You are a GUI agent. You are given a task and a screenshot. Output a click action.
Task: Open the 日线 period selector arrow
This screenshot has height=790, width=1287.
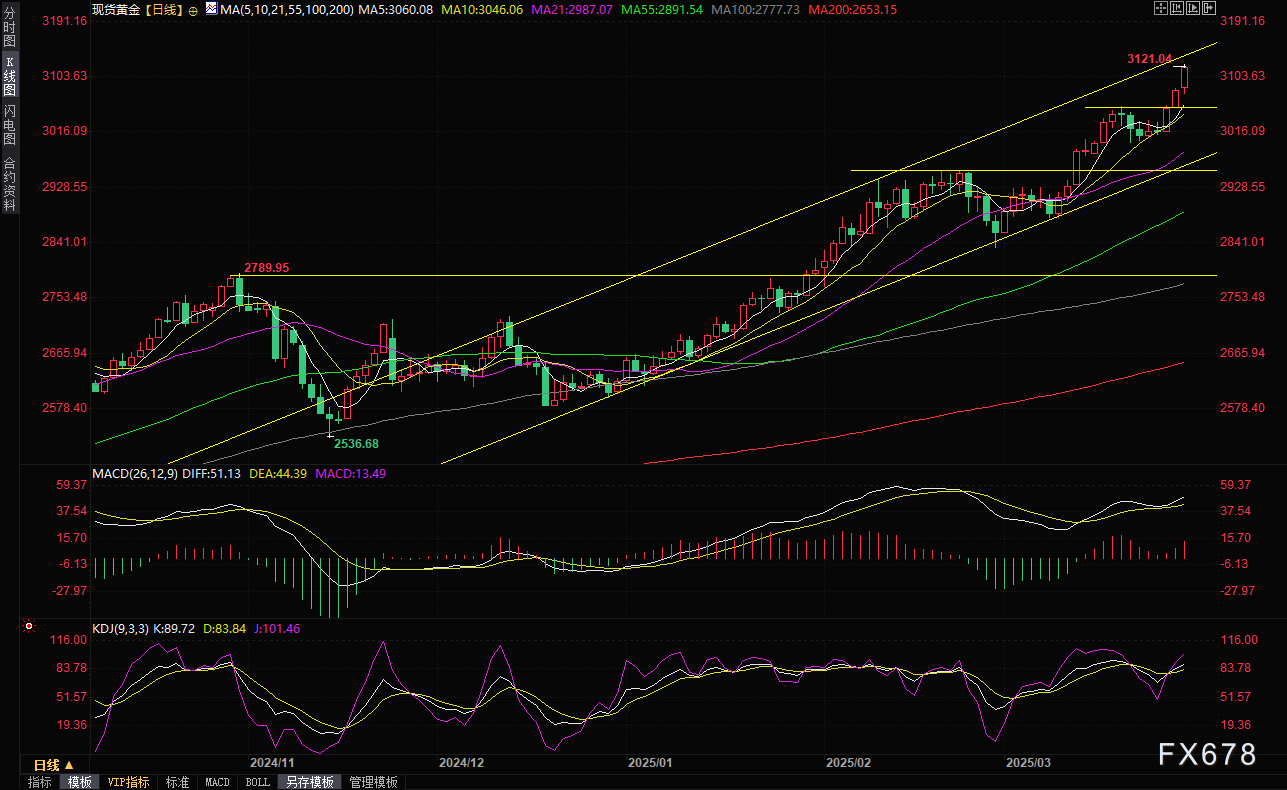(x=69, y=765)
